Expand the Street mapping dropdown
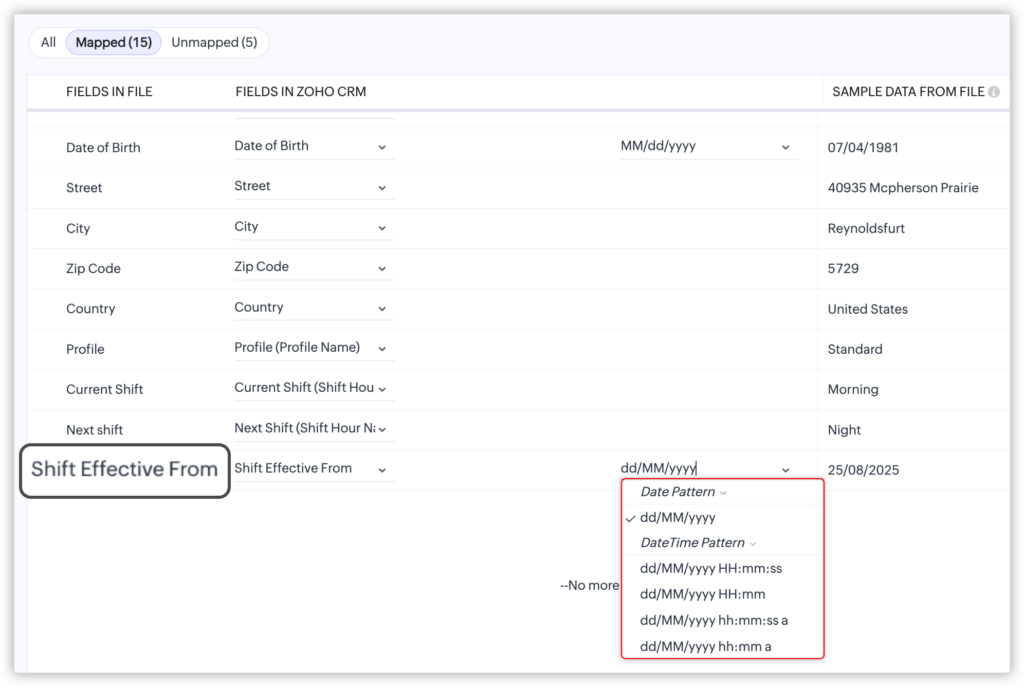 383,187
